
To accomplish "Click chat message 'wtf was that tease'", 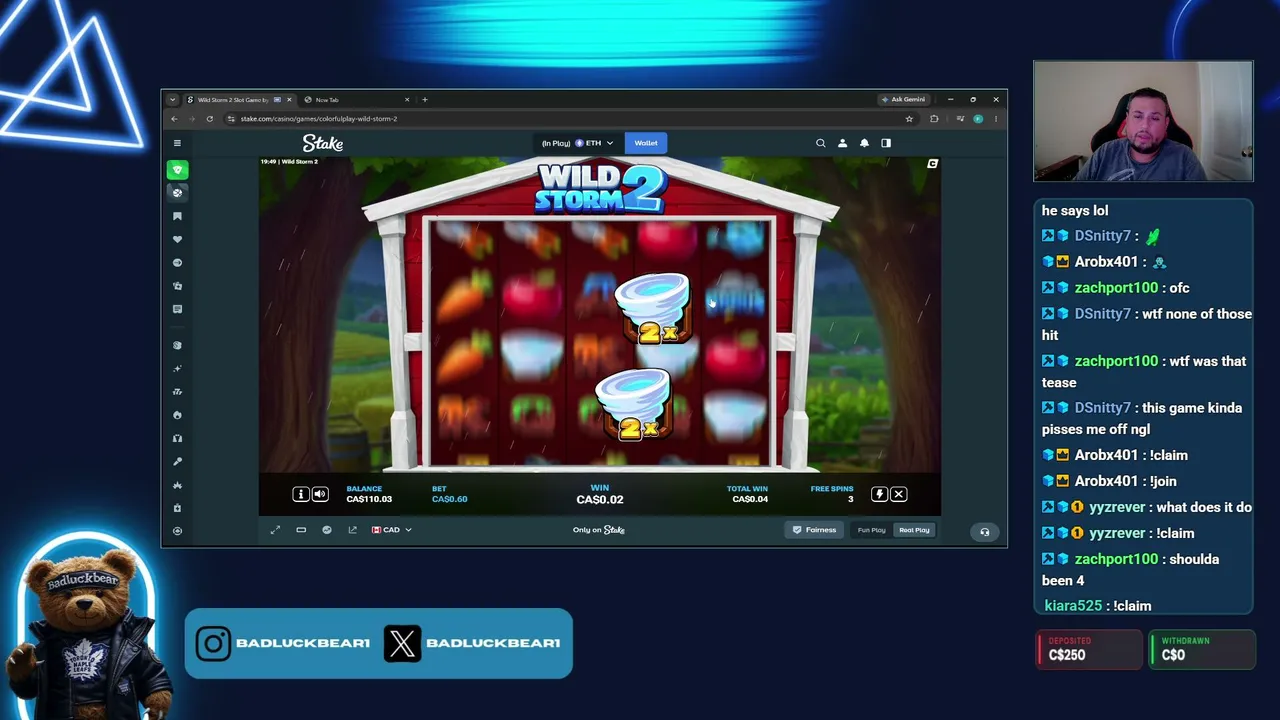I will 1145,372.
